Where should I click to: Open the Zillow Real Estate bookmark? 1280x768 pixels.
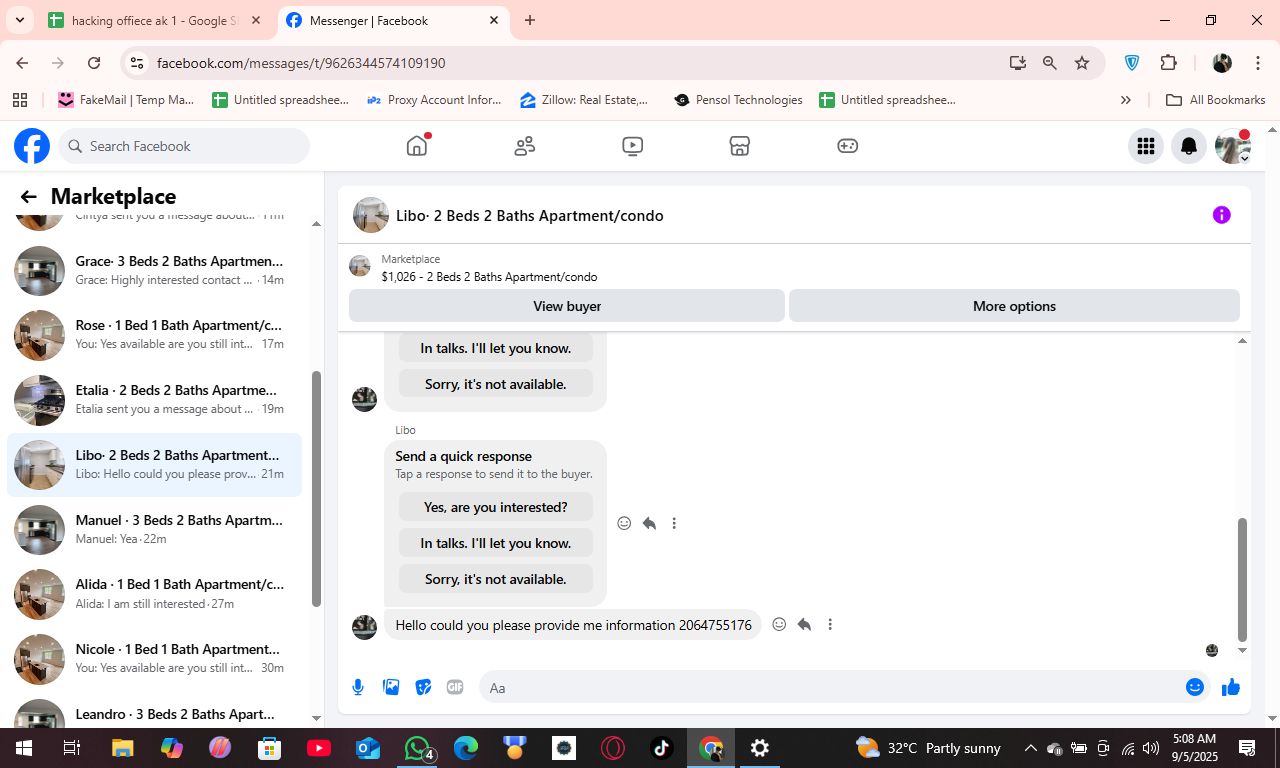pos(584,100)
